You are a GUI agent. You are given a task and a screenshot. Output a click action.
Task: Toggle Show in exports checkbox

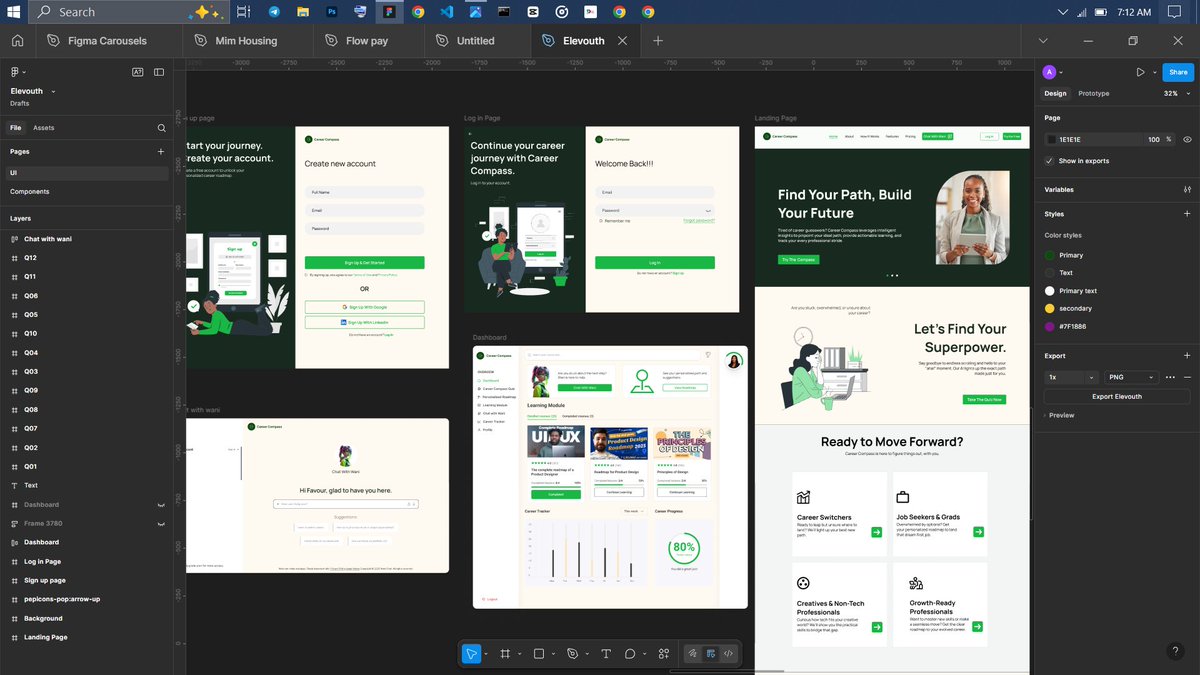[1049, 161]
